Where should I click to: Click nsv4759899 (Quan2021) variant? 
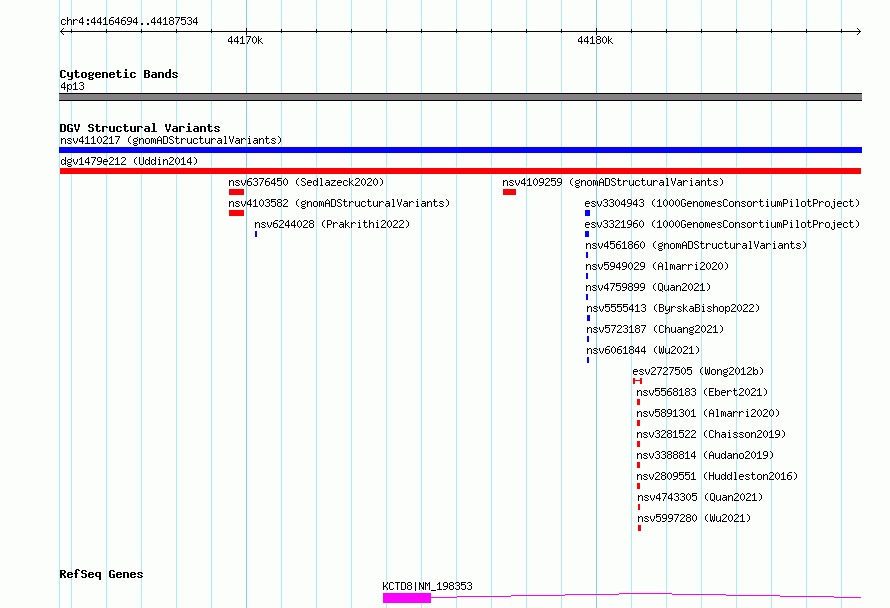648,287
